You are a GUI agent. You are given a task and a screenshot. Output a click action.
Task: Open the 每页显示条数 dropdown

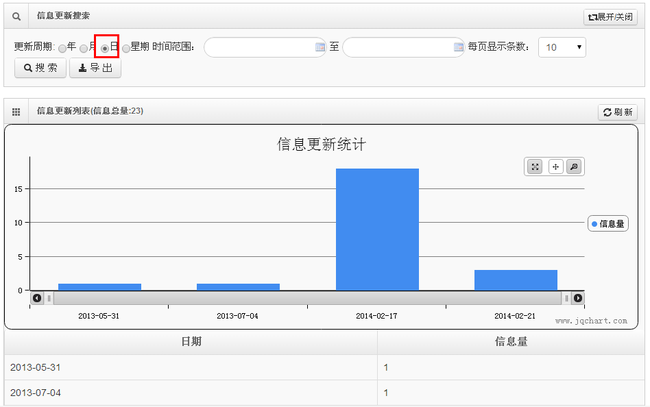[562, 47]
